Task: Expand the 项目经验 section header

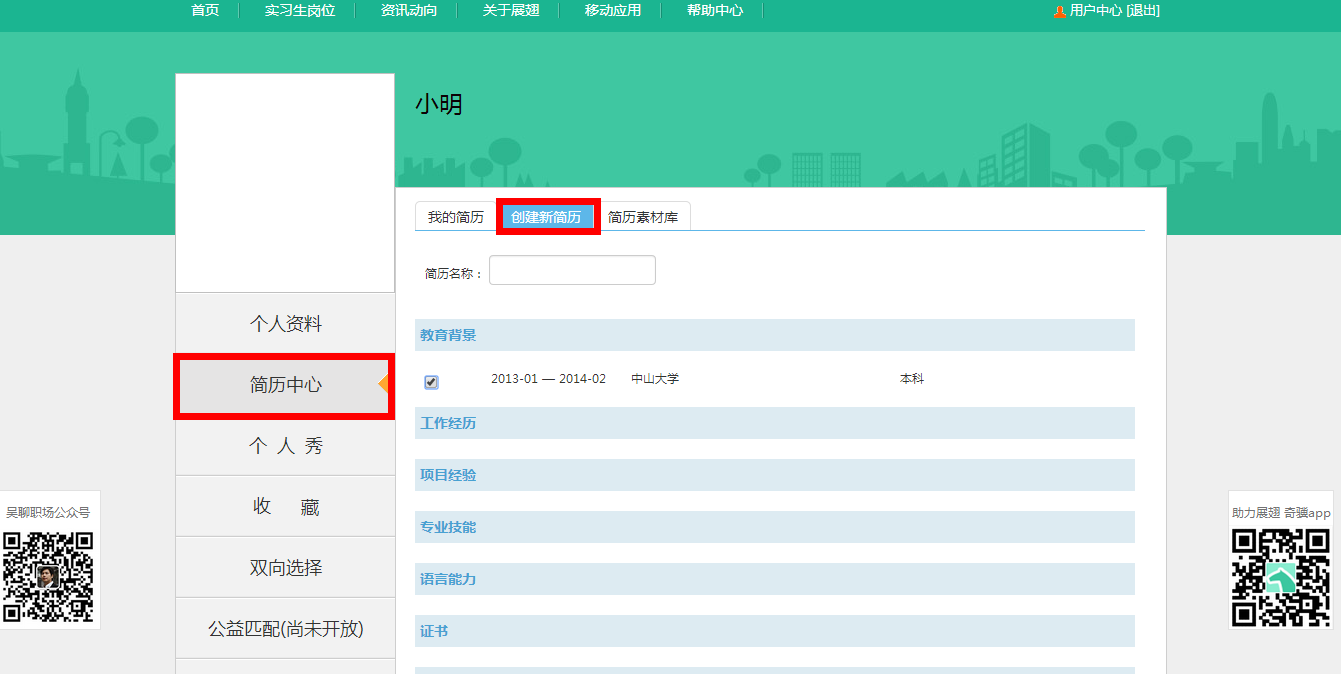Action: click(x=448, y=475)
